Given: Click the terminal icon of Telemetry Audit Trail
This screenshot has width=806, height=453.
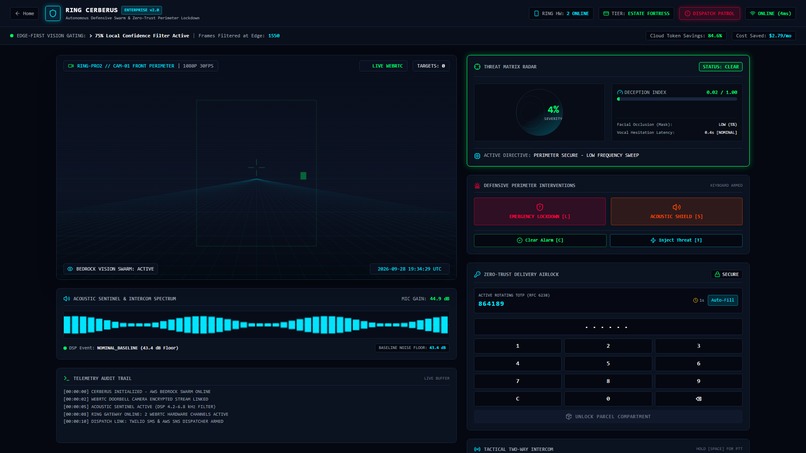Looking at the screenshot, I should pyautogui.click(x=66, y=378).
